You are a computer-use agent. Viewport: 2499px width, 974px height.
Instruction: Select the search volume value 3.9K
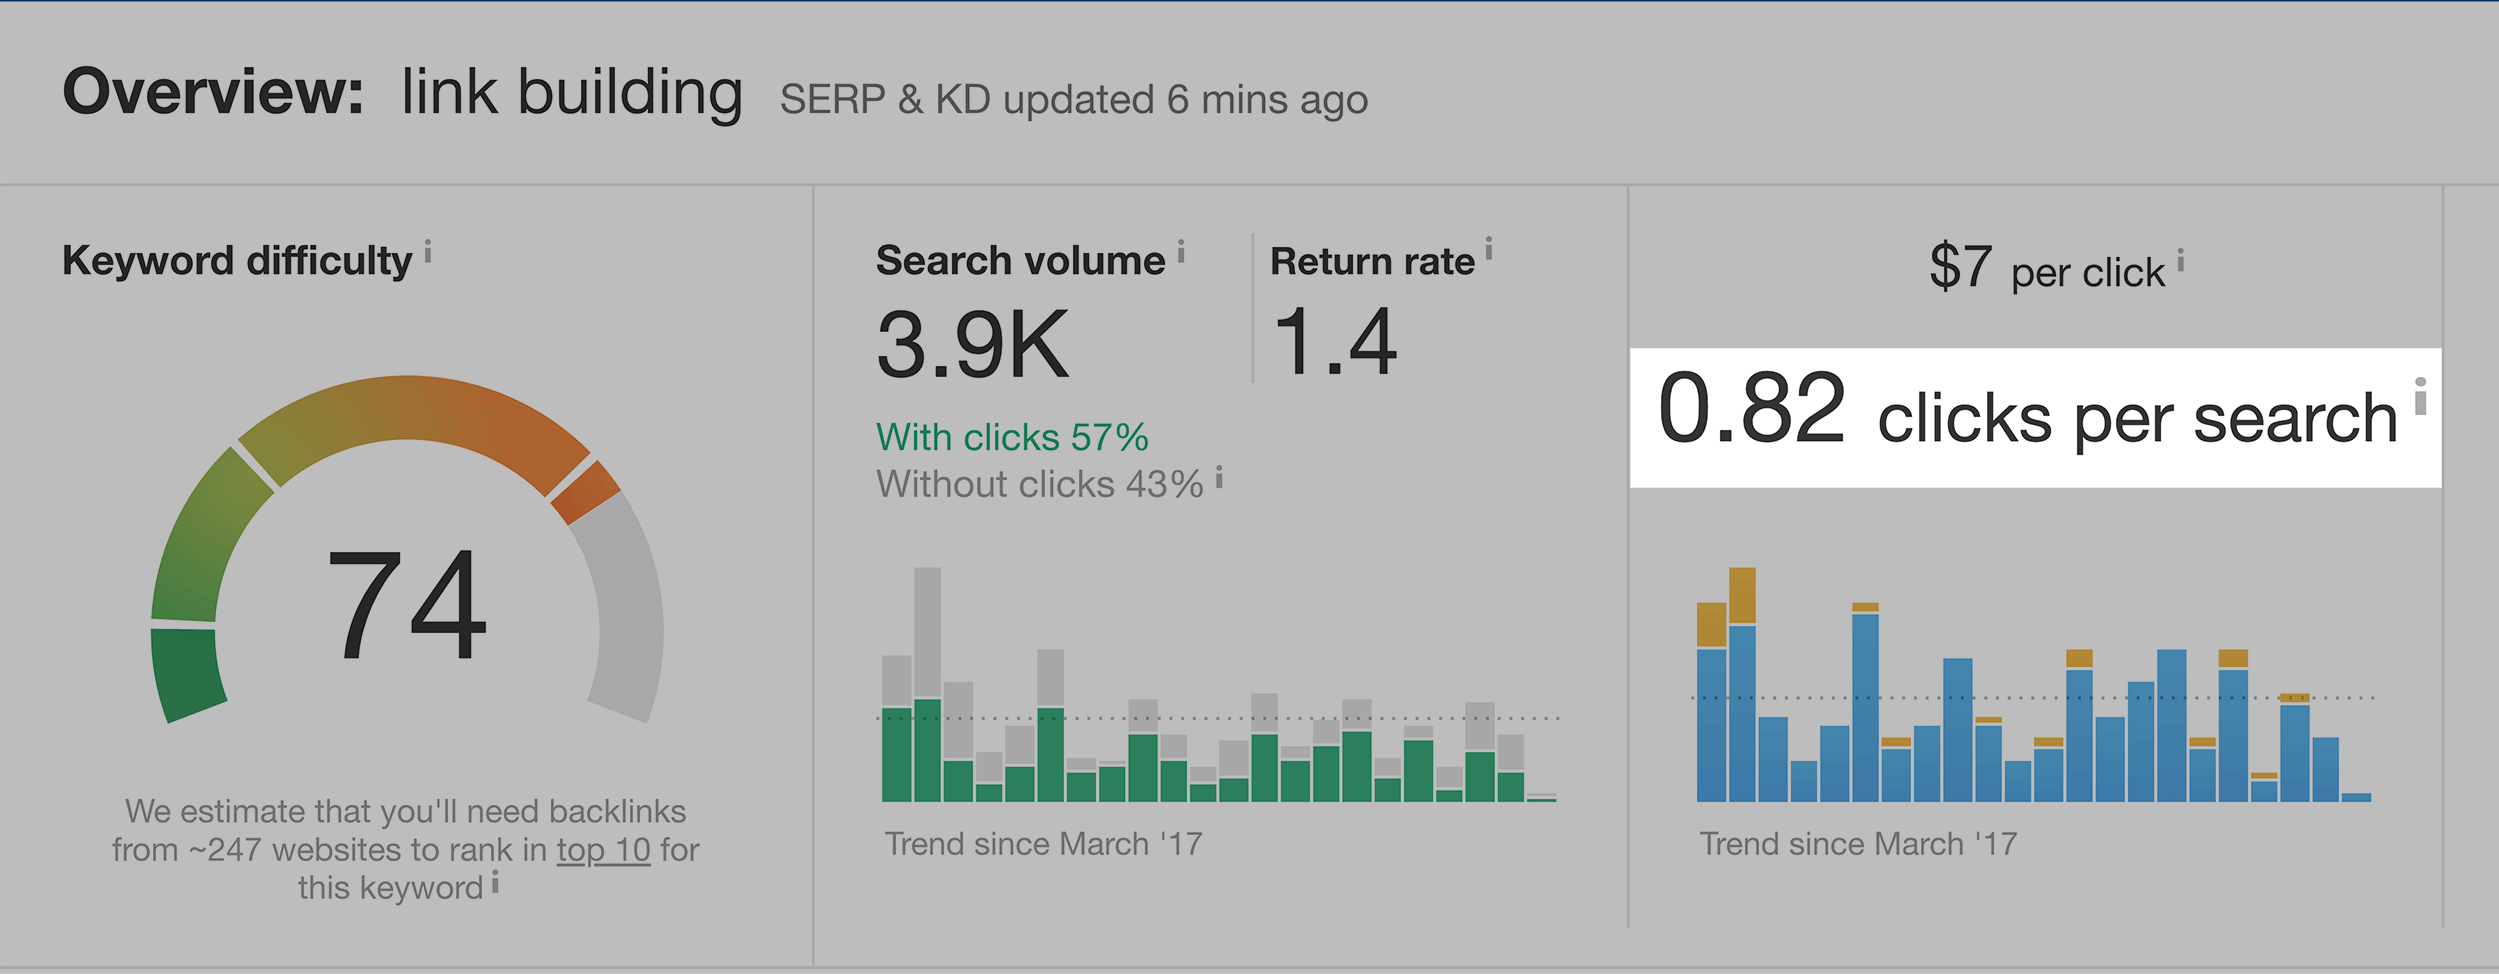pyautogui.click(x=973, y=345)
